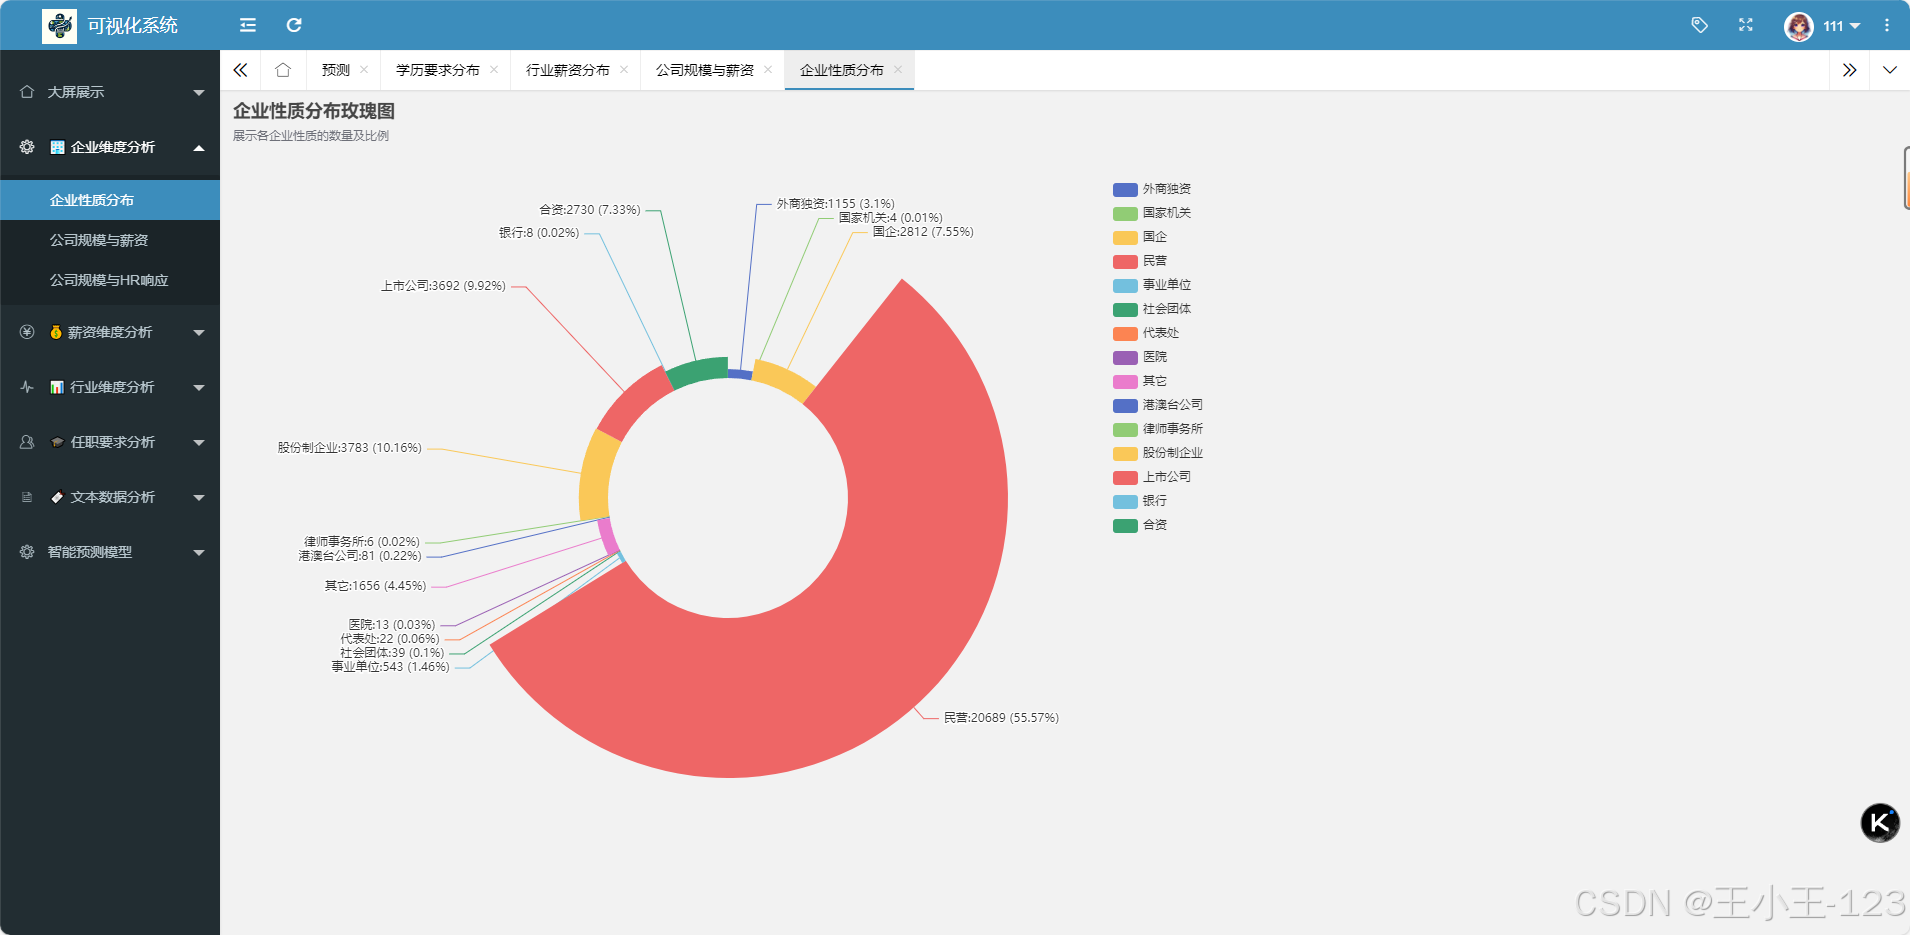Click the 上市公司:3692 (9.92%) chart label
The height and width of the screenshot is (935, 1910).
(x=443, y=286)
